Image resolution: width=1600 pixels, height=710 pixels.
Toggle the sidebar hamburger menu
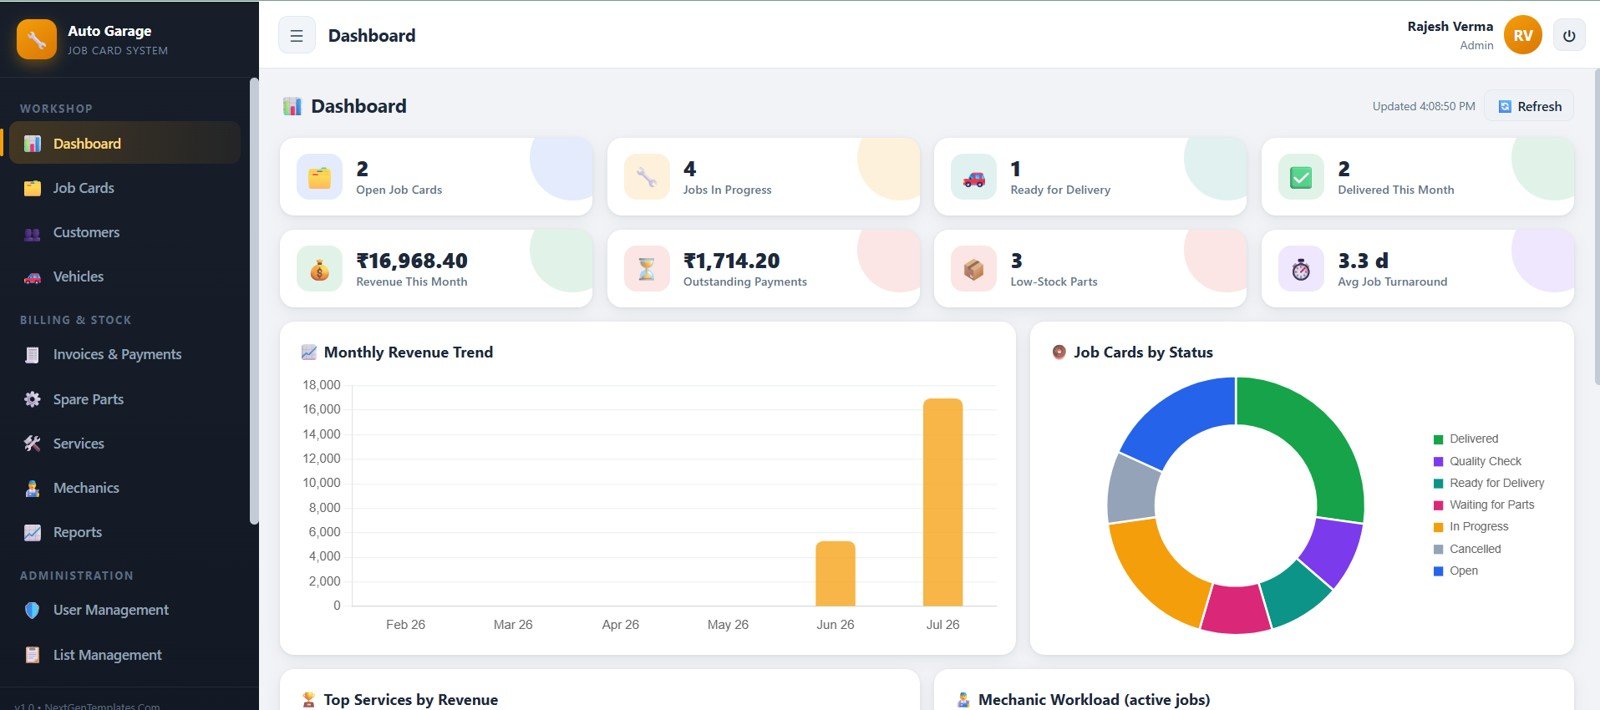click(x=297, y=36)
